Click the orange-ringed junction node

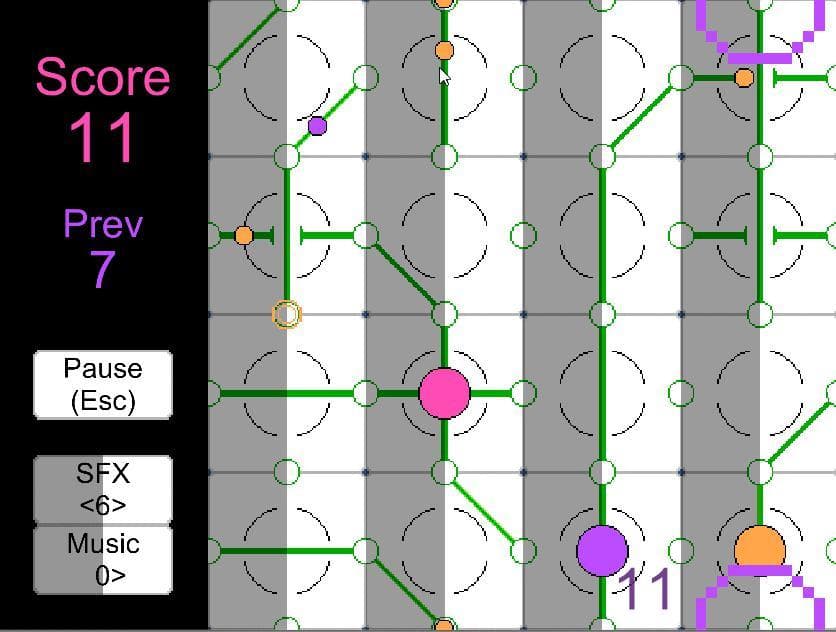pos(287,314)
